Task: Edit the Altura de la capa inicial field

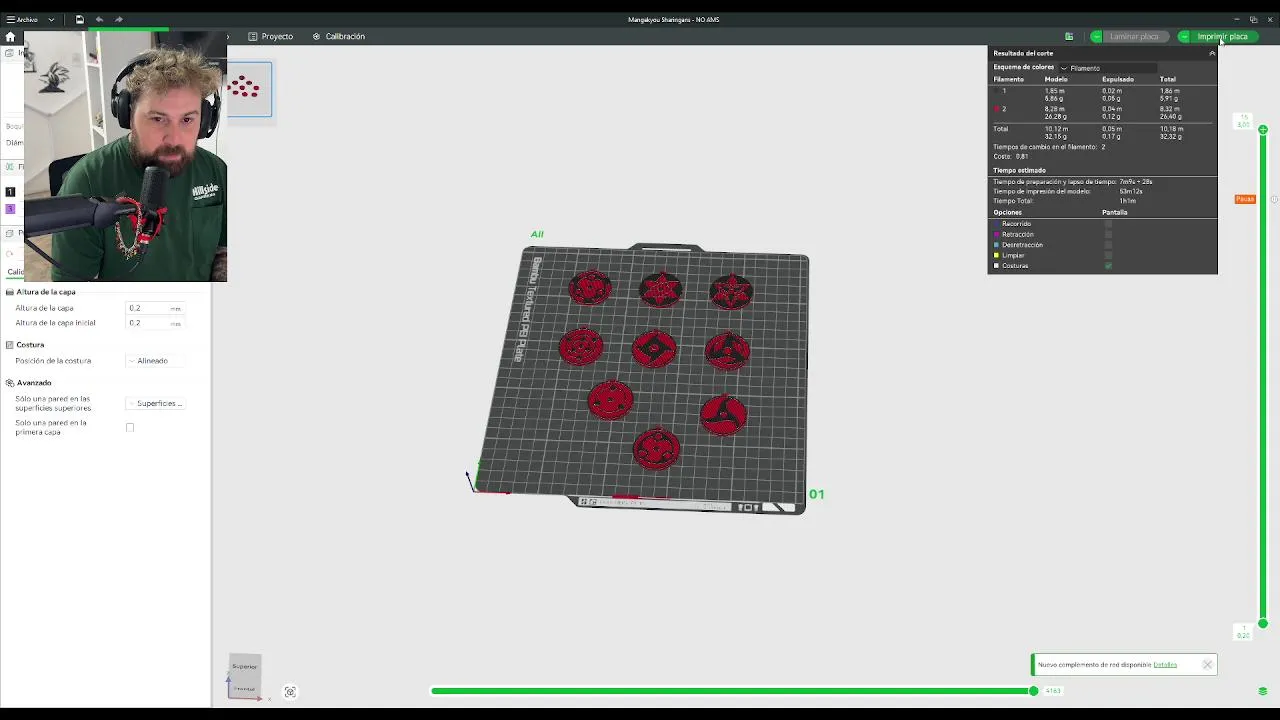Action: tap(155, 323)
